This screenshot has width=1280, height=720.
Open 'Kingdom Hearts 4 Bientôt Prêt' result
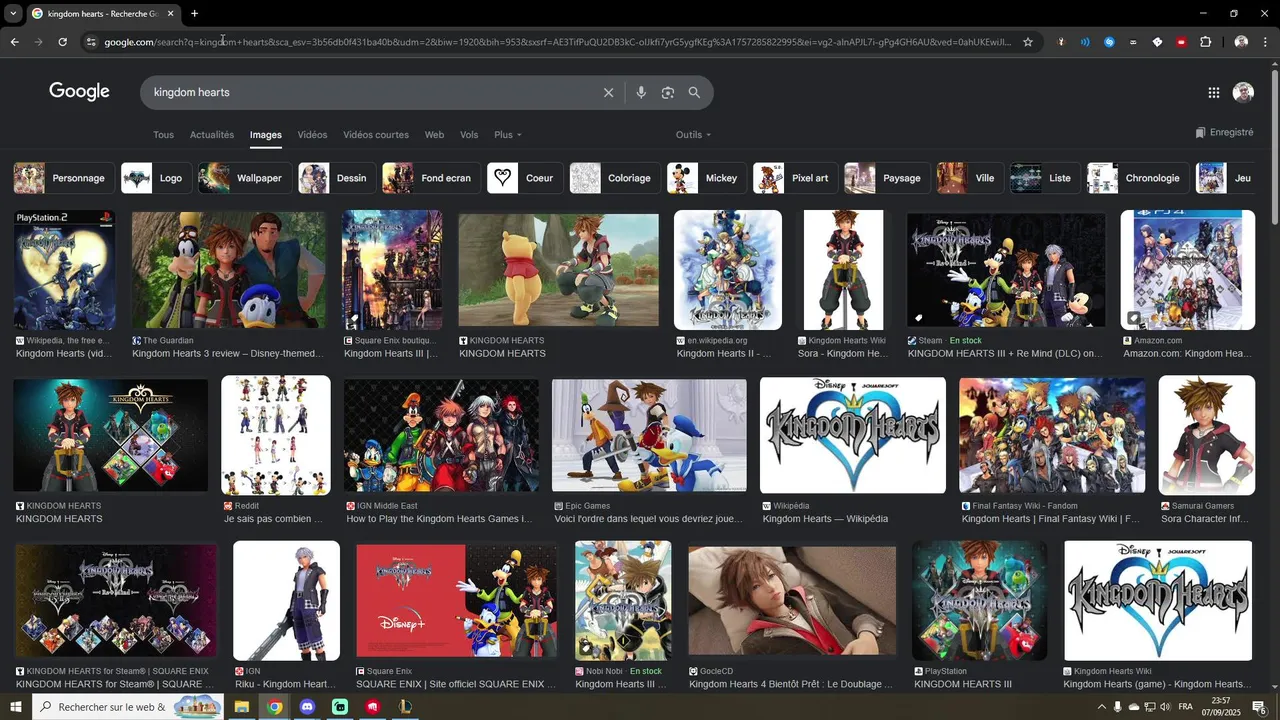791,684
